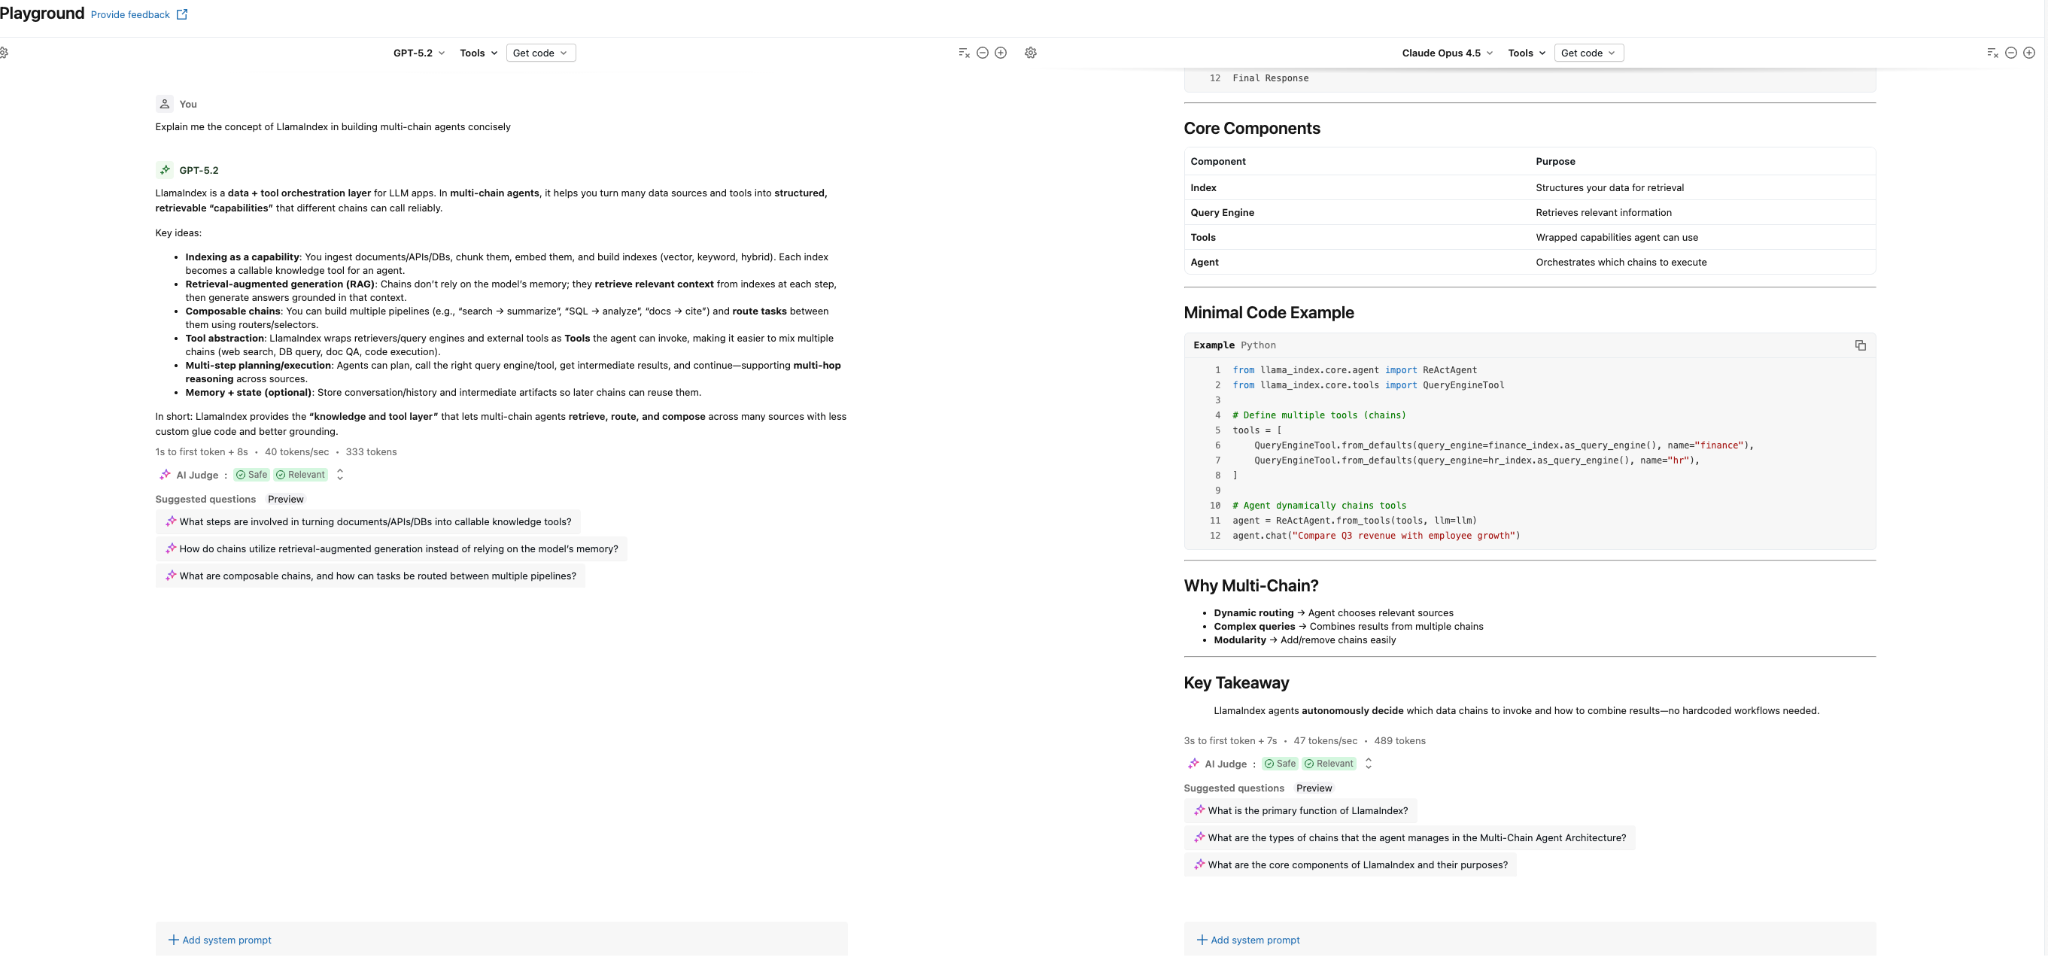Image resolution: width=2048 pixels, height=956 pixels.
Task: Expand AI Judge details under GPT-5.2 response
Action: (340, 475)
